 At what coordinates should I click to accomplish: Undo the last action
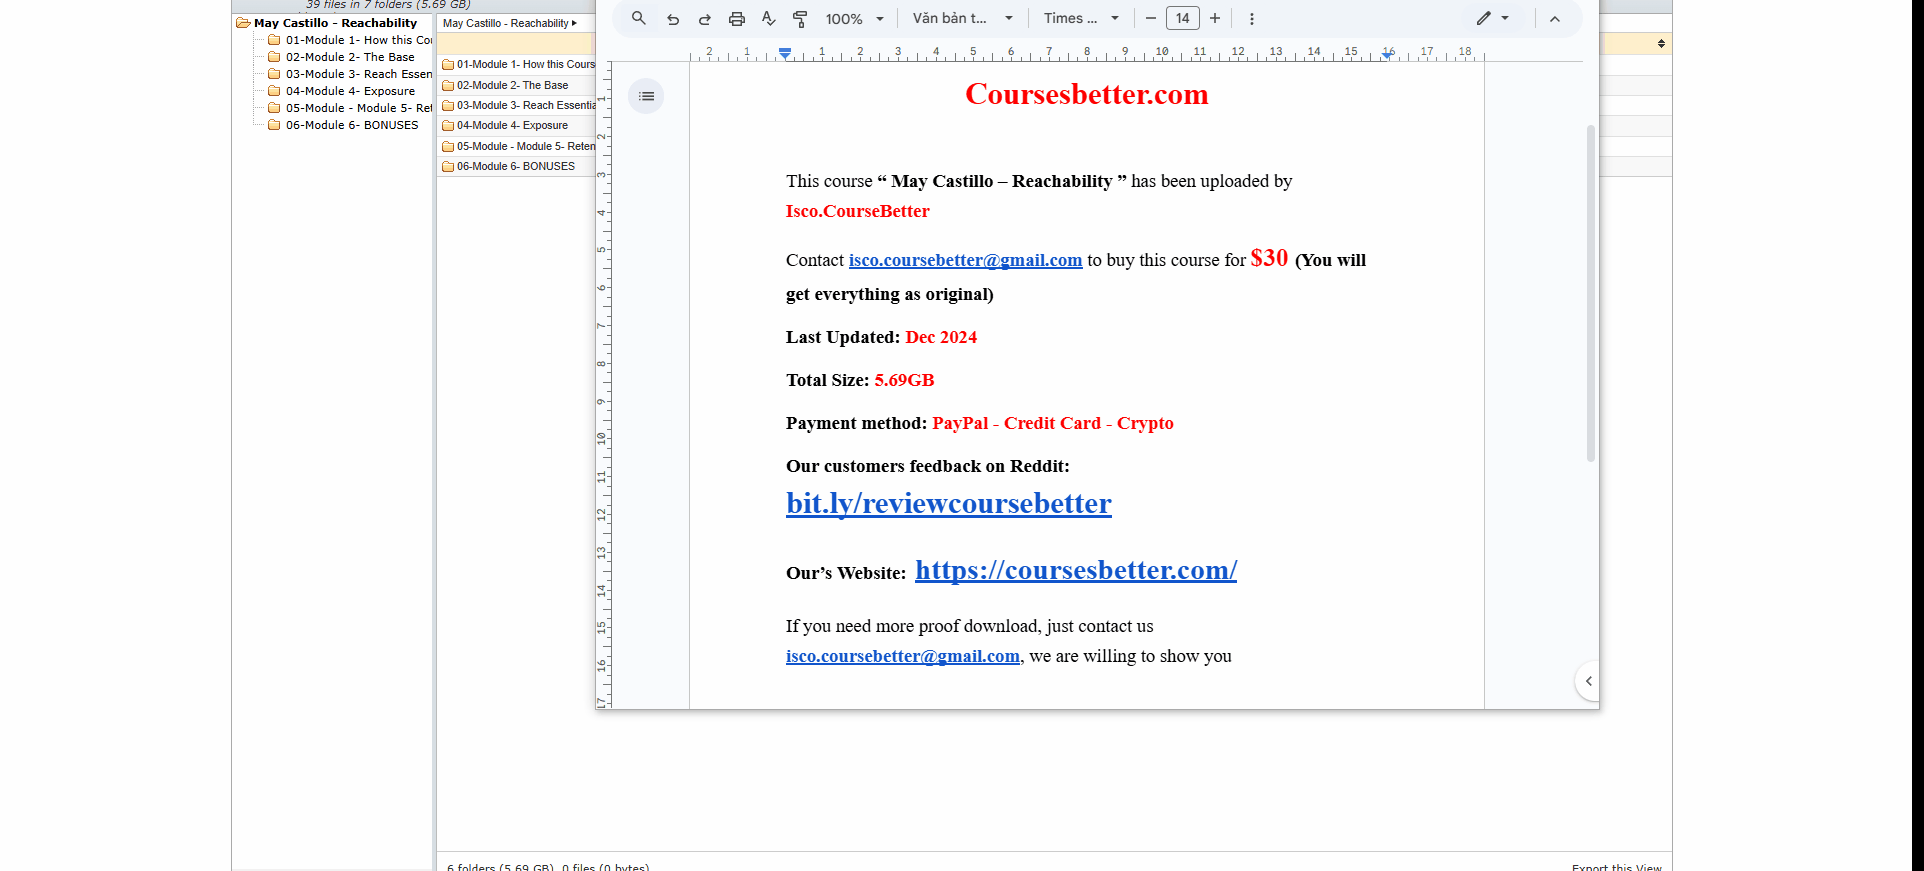[673, 19]
